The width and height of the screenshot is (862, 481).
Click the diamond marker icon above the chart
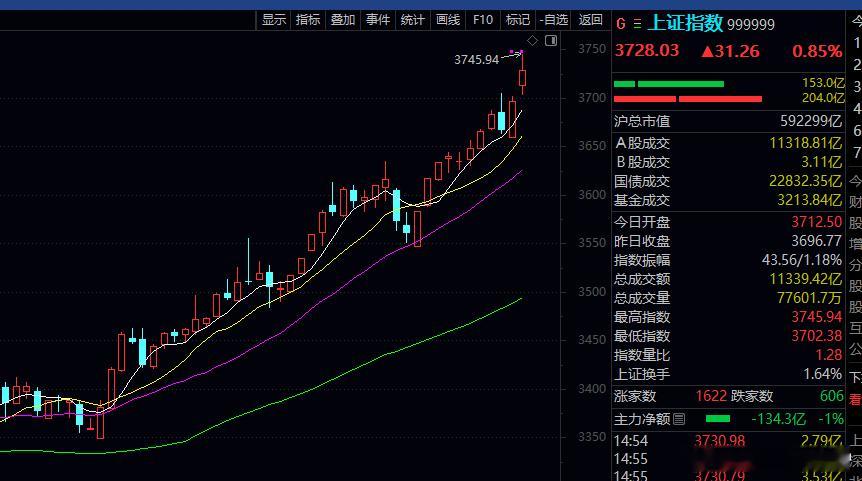(532, 40)
